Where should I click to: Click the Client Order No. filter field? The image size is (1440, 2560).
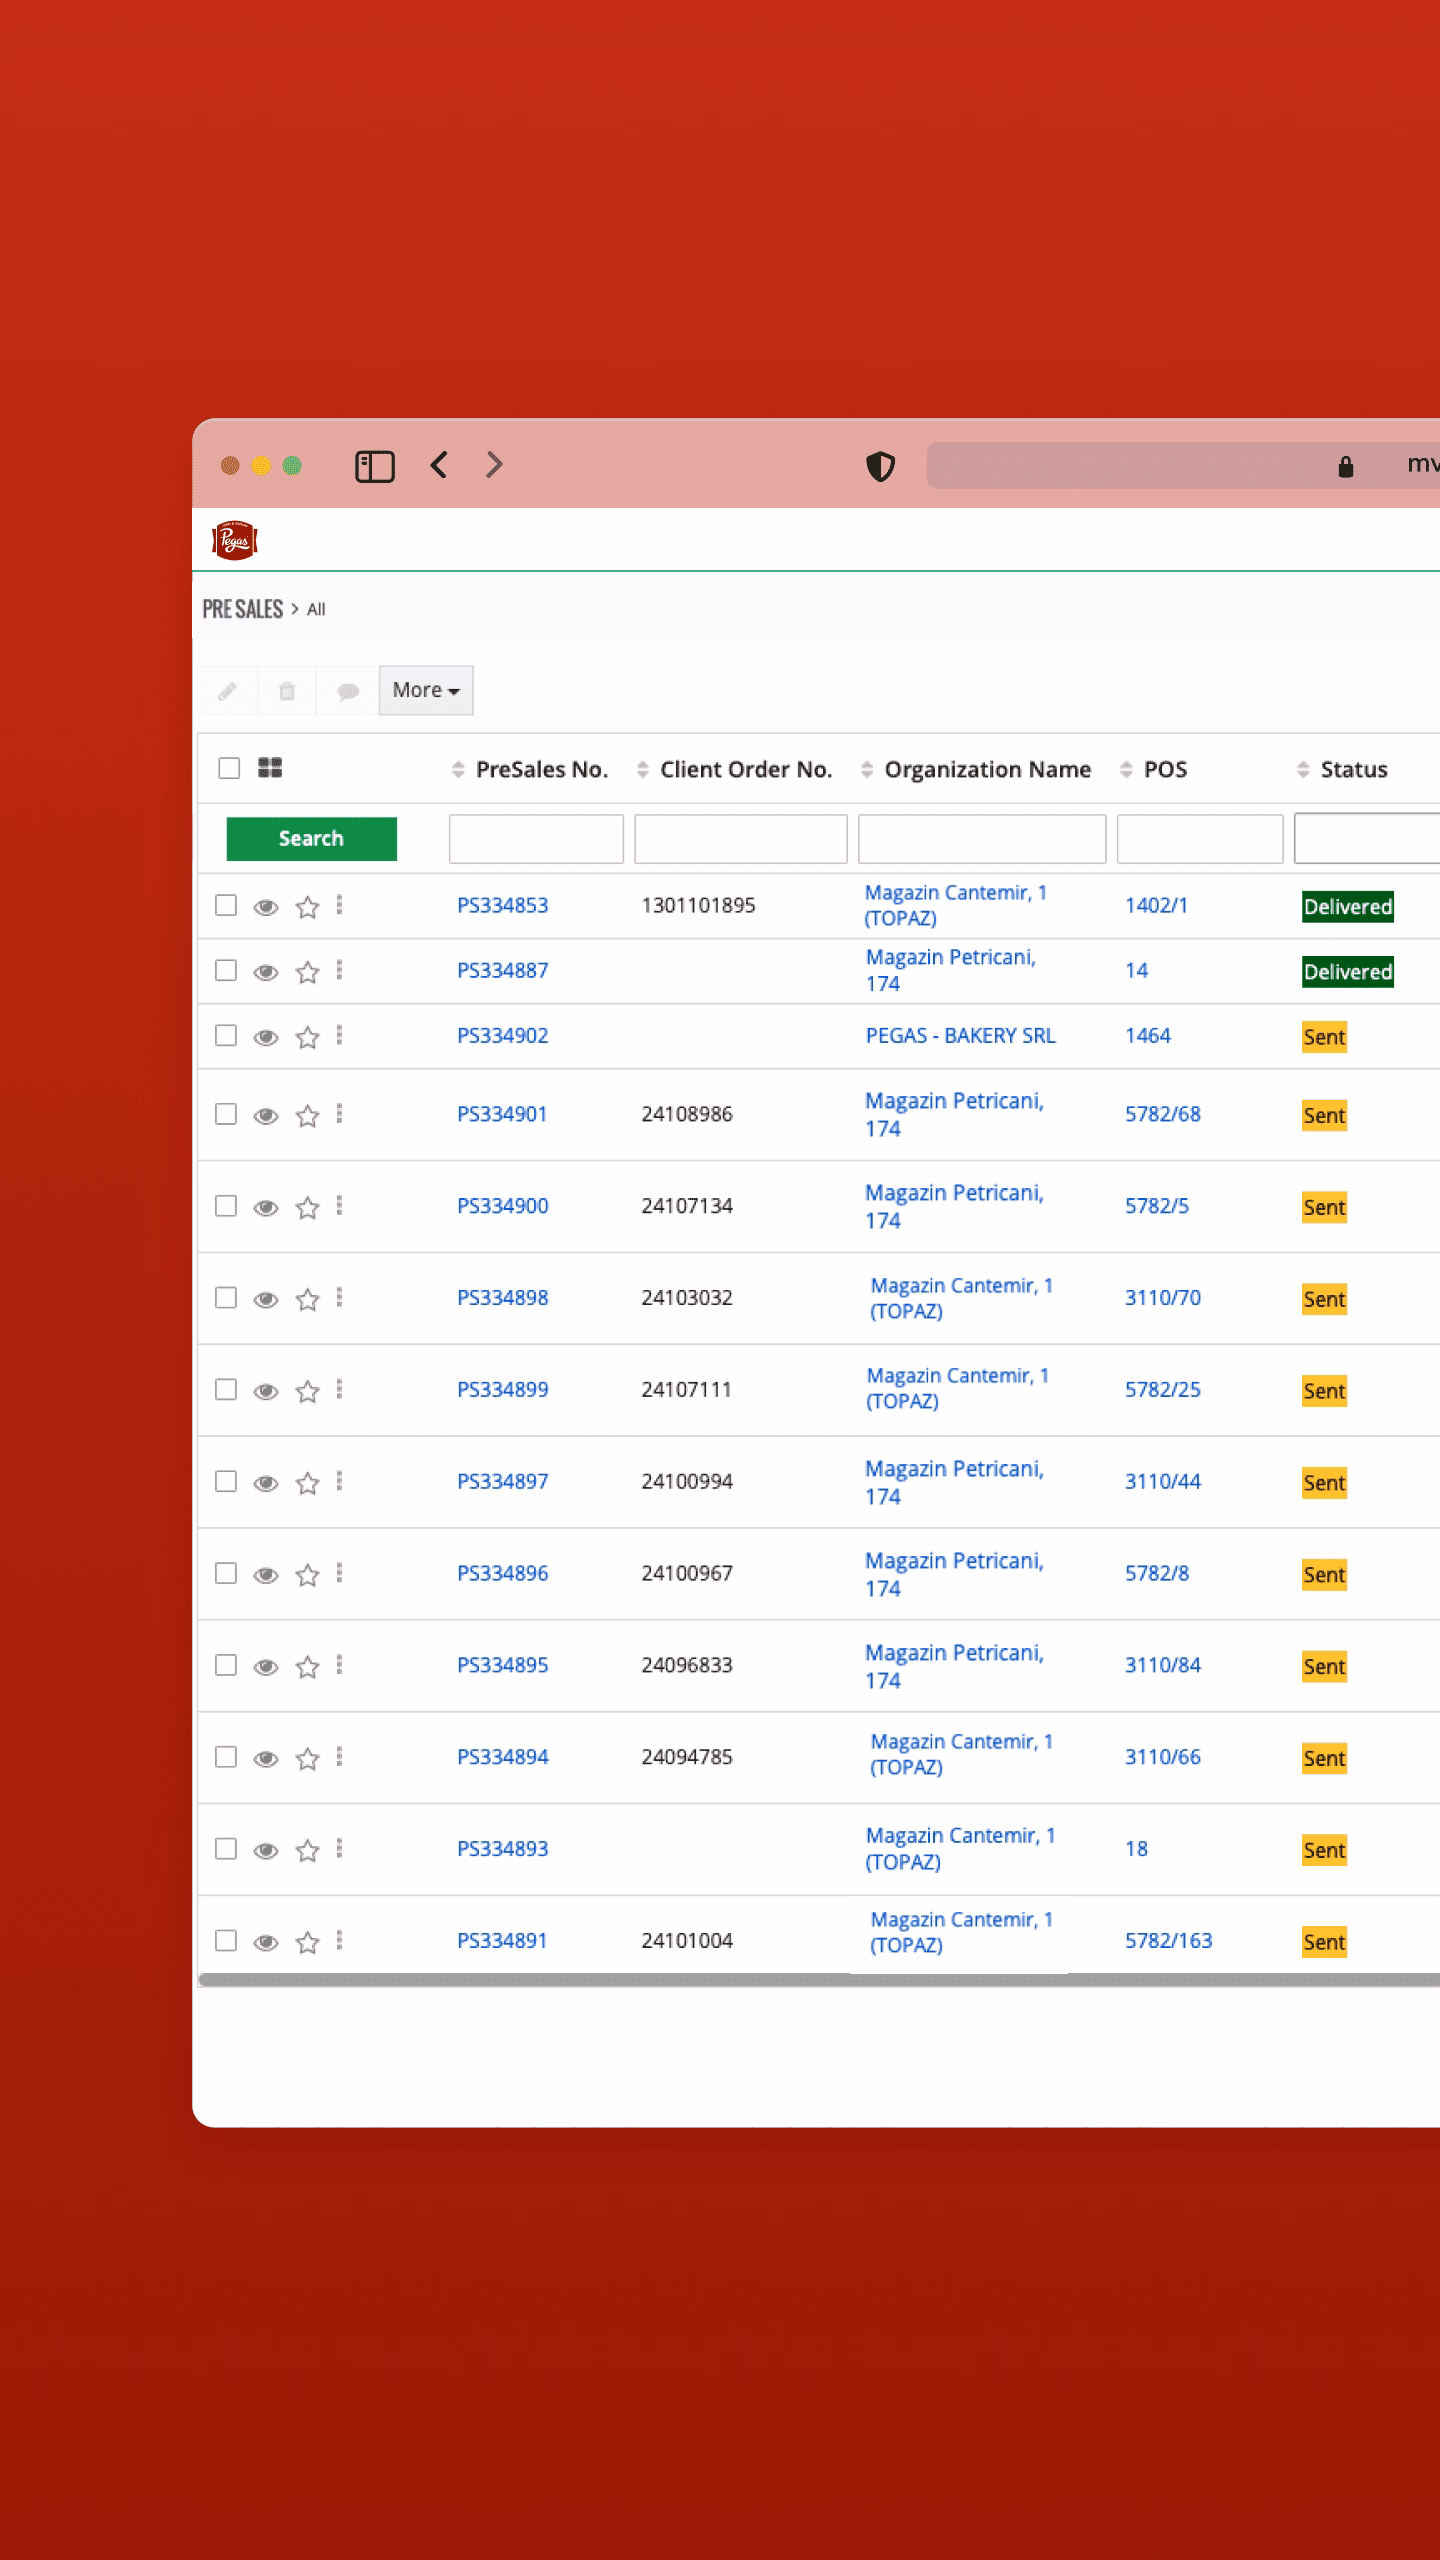coord(740,838)
